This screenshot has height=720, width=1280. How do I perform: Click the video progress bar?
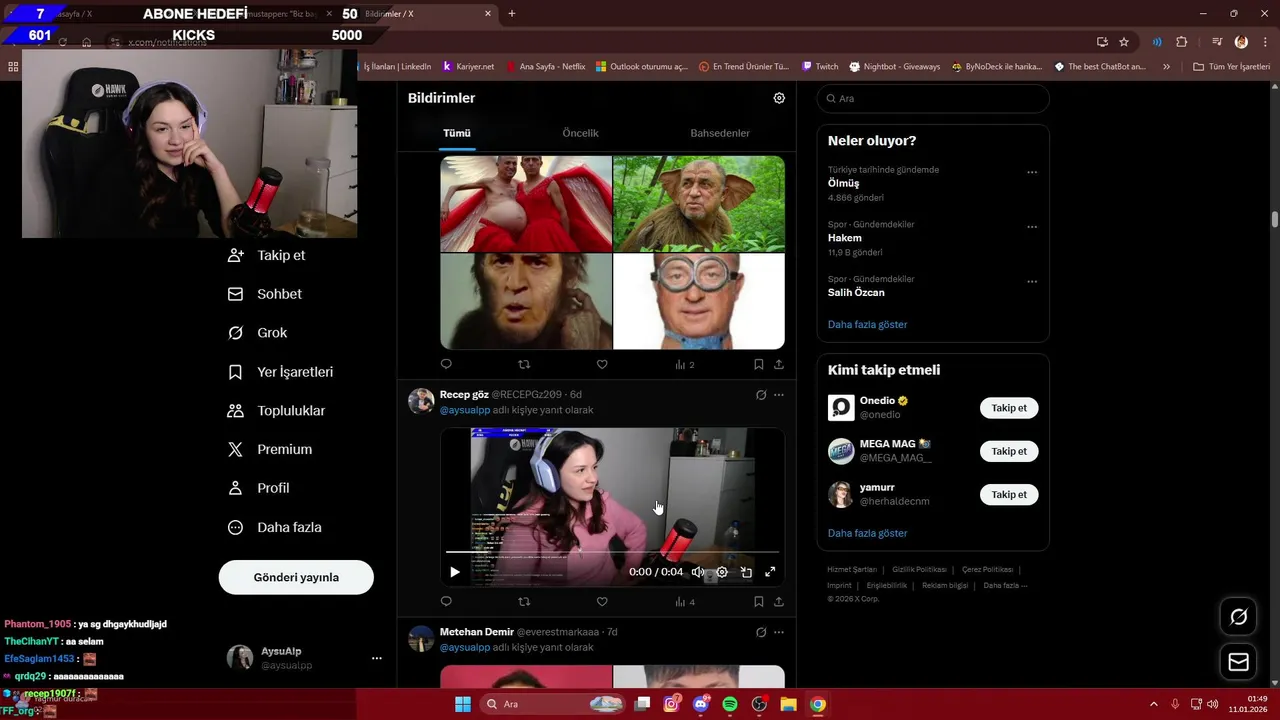[x=612, y=552]
